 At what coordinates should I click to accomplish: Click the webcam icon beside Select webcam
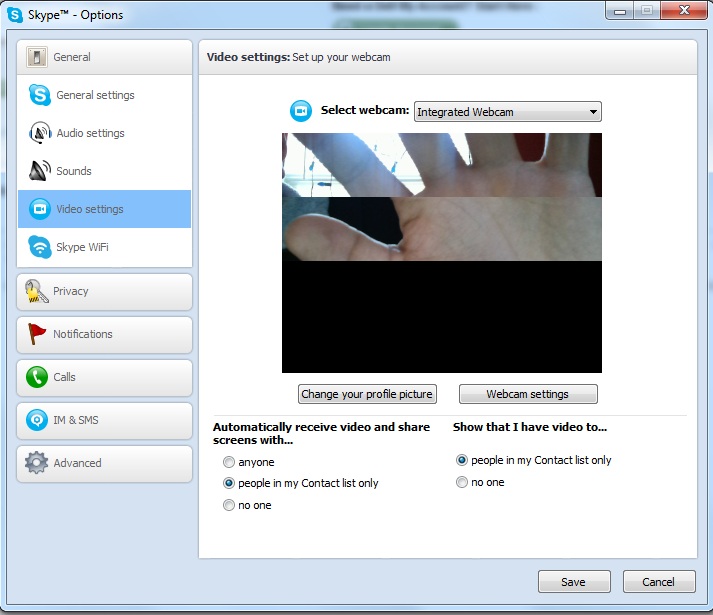tap(301, 111)
